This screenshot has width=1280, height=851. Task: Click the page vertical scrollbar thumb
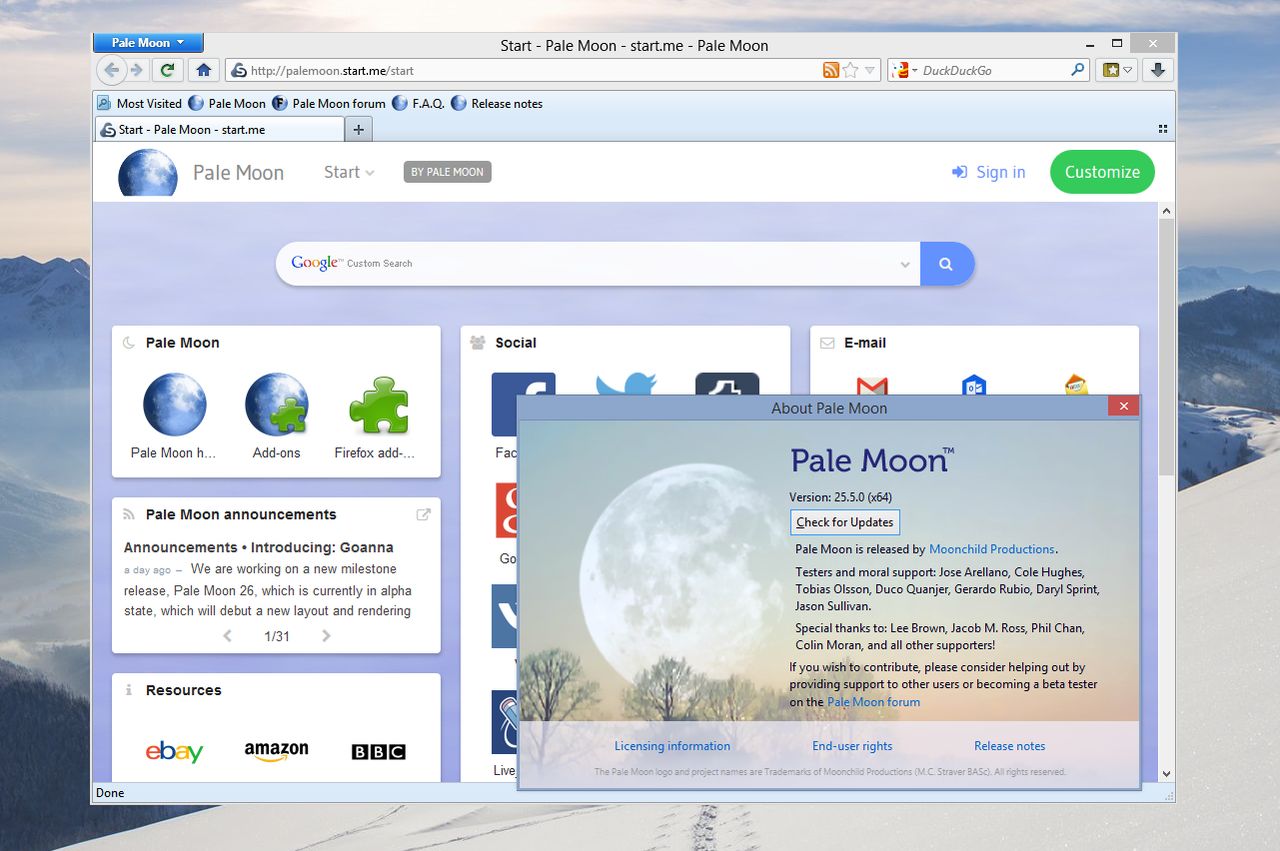(1166, 347)
